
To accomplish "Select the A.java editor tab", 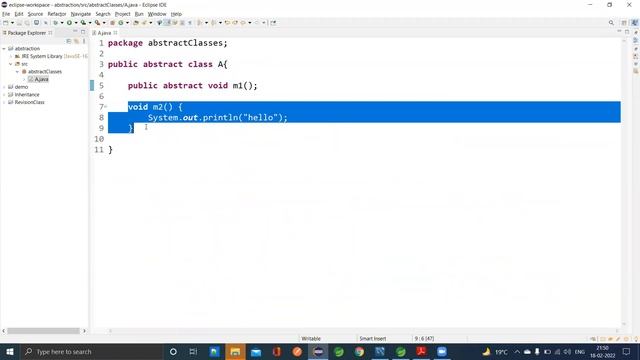I will pos(104,33).
